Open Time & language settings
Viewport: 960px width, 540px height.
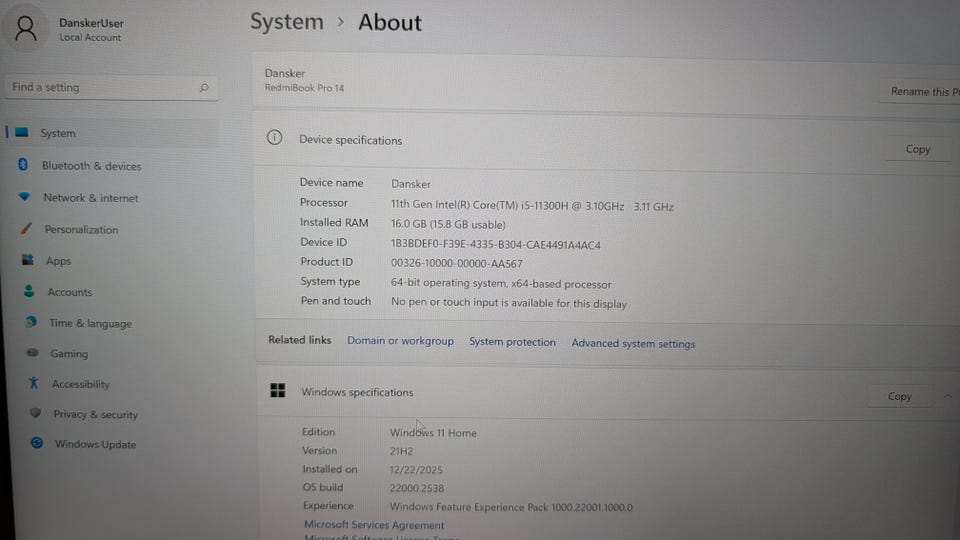(x=91, y=323)
